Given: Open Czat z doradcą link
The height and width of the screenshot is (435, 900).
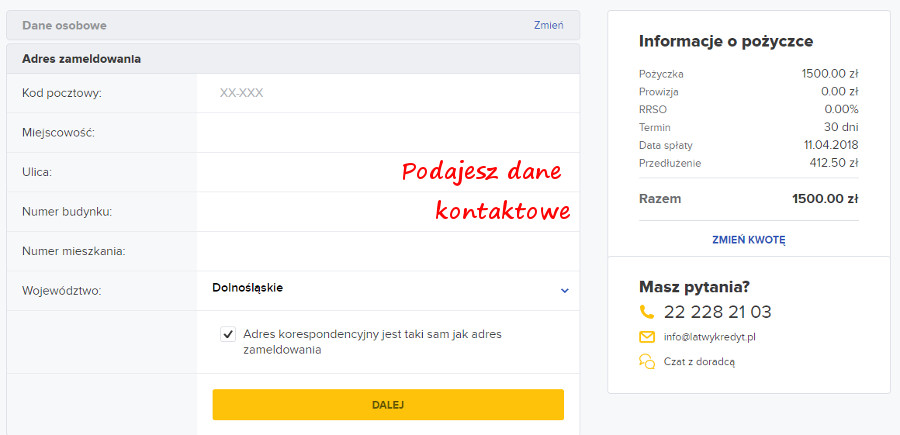Looking at the screenshot, I should tap(699, 362).
